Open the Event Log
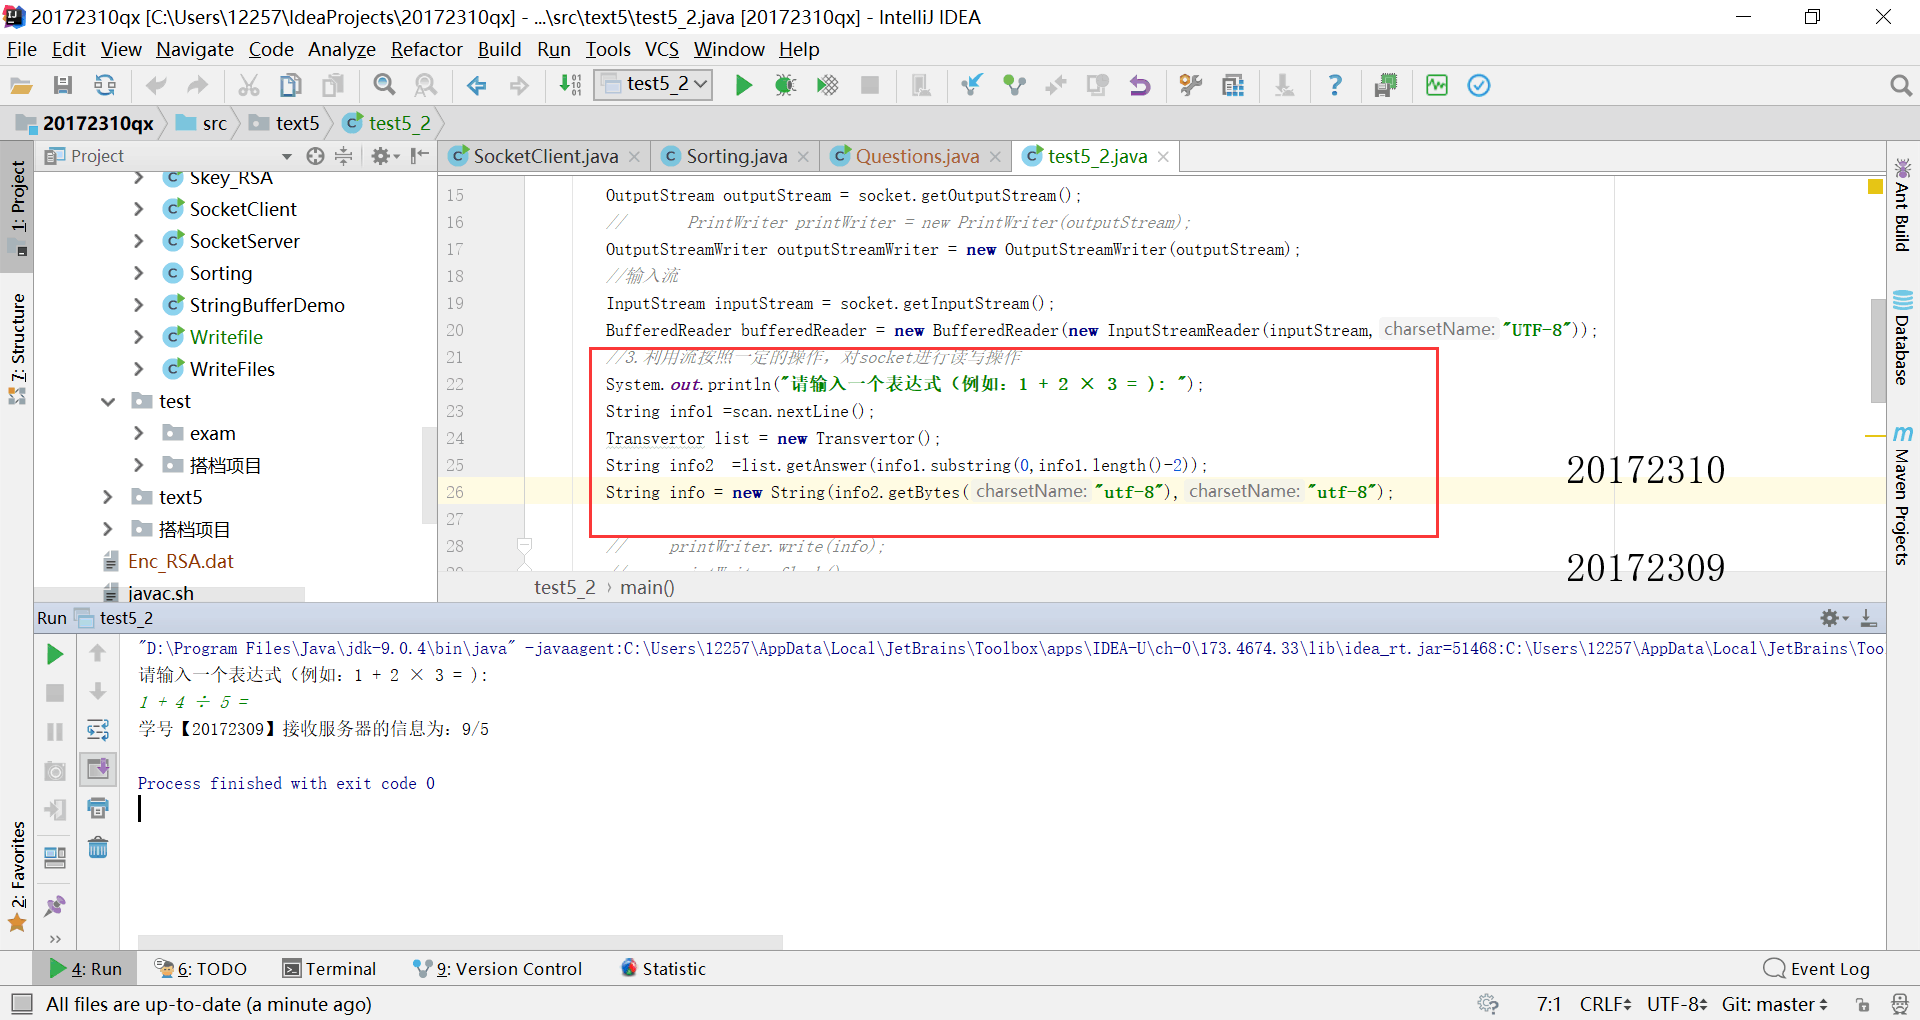 (1817, 968)
